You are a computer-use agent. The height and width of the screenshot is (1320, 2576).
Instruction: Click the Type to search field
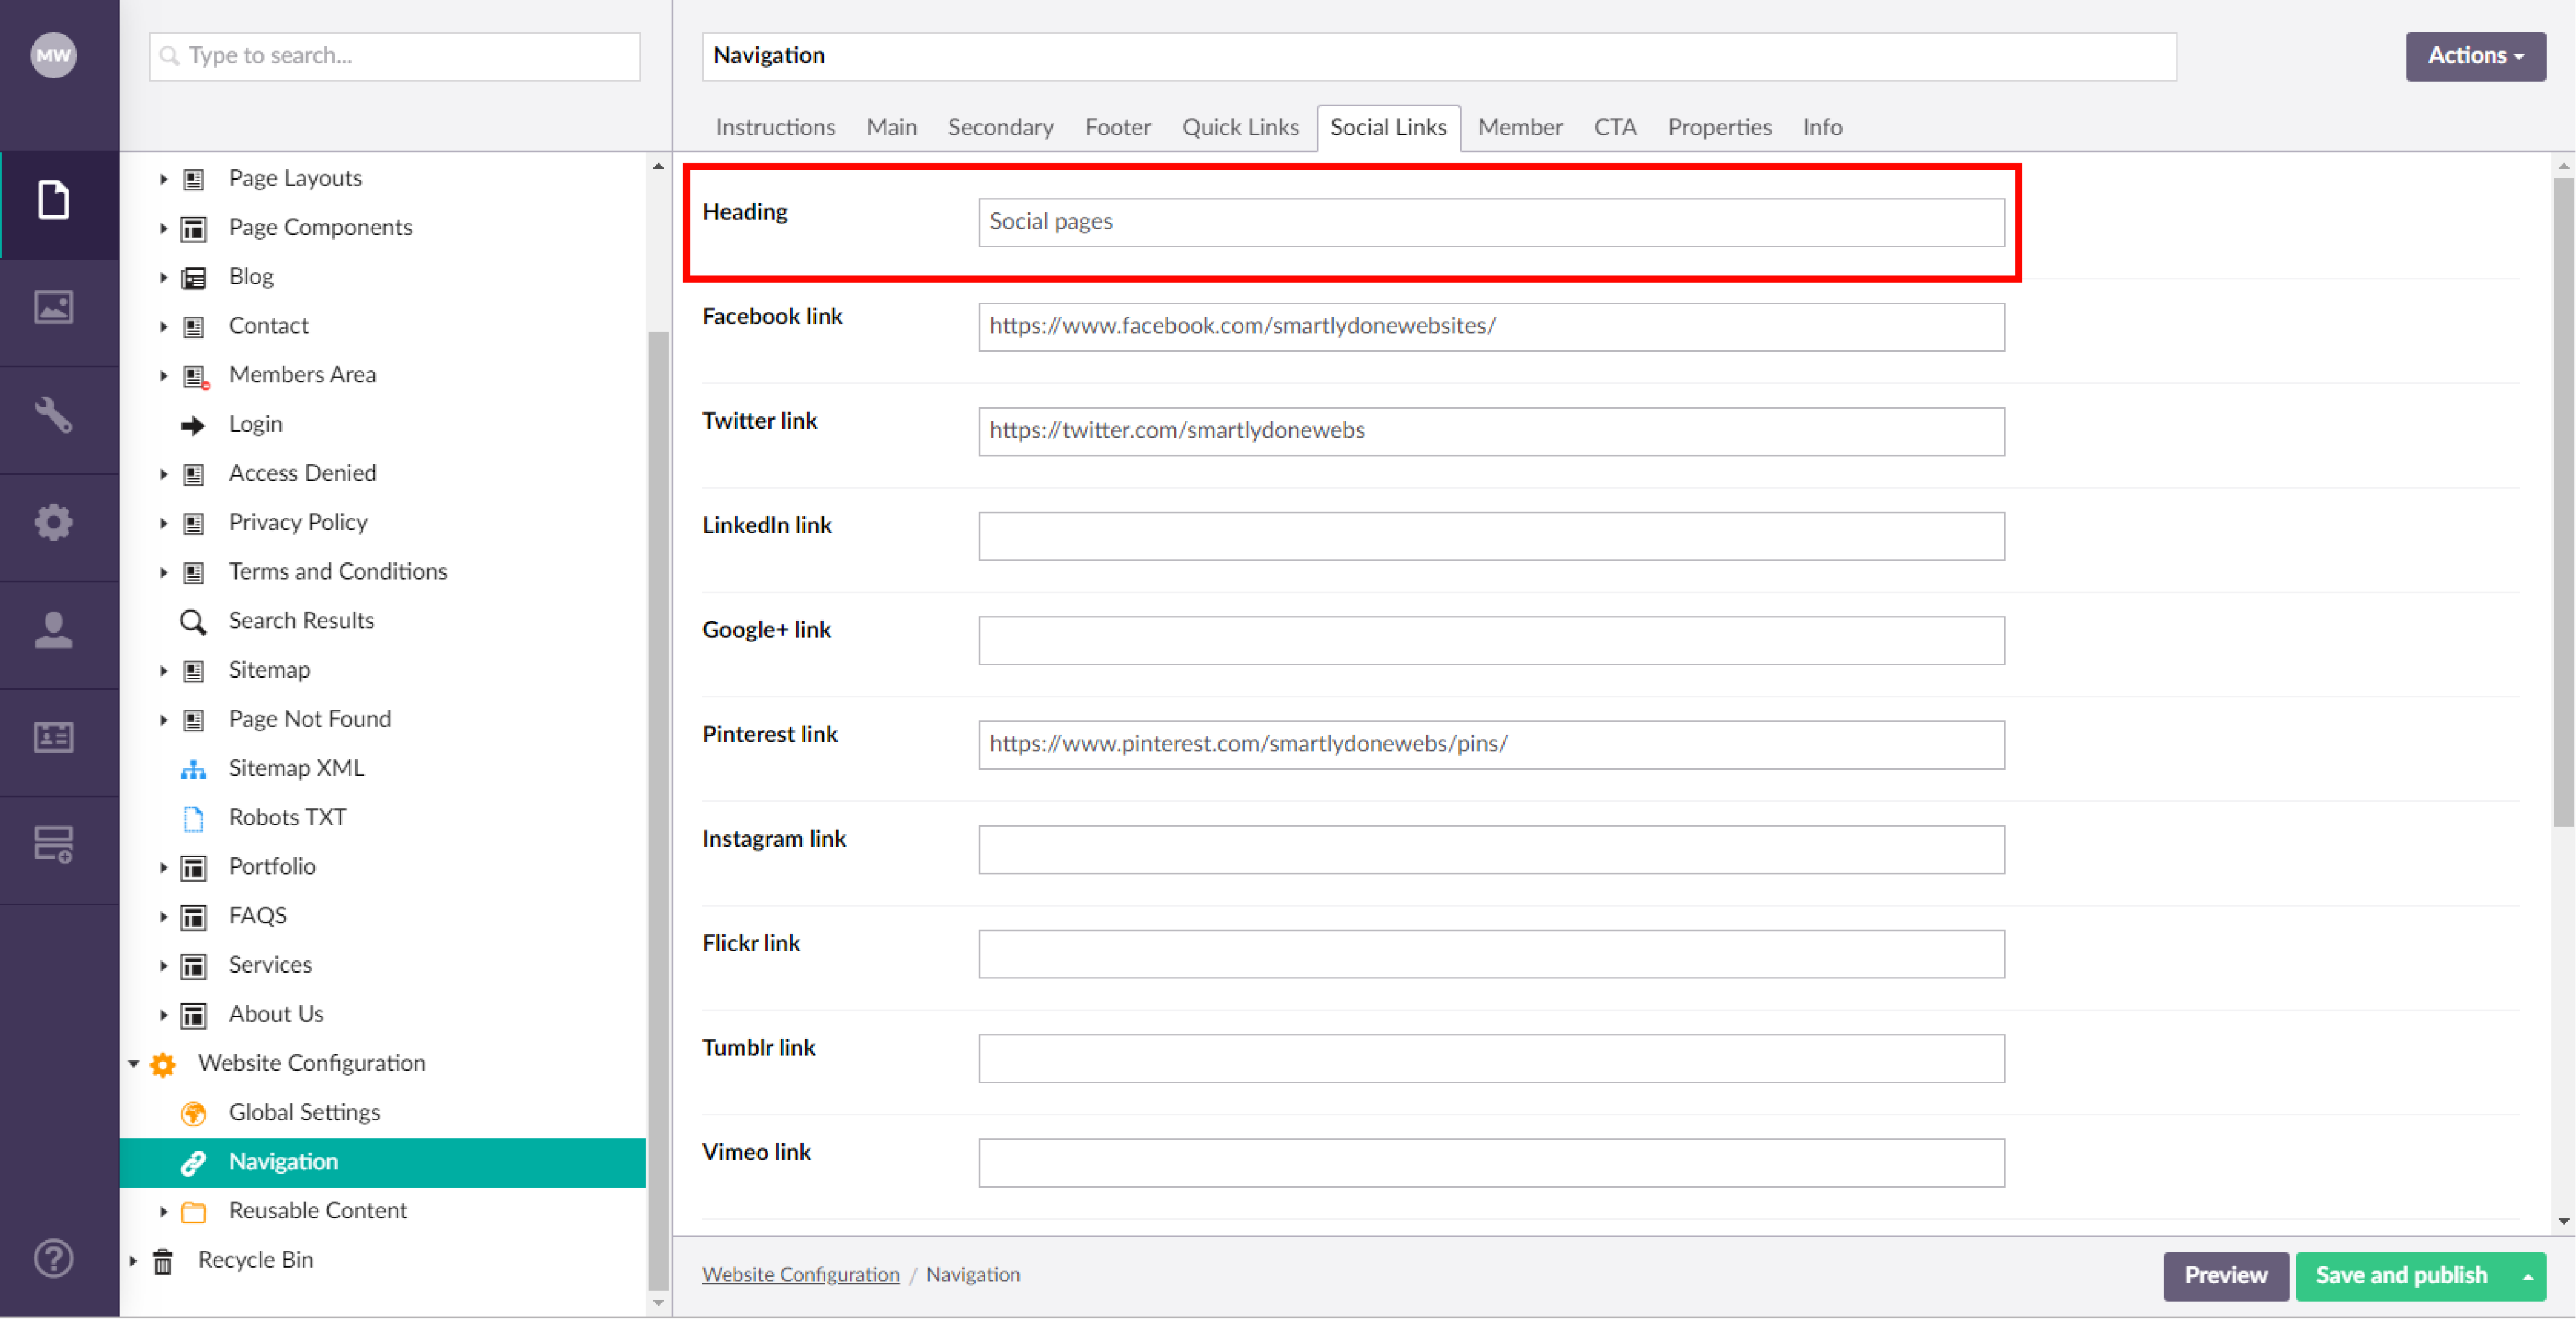[x=394, y=56]
